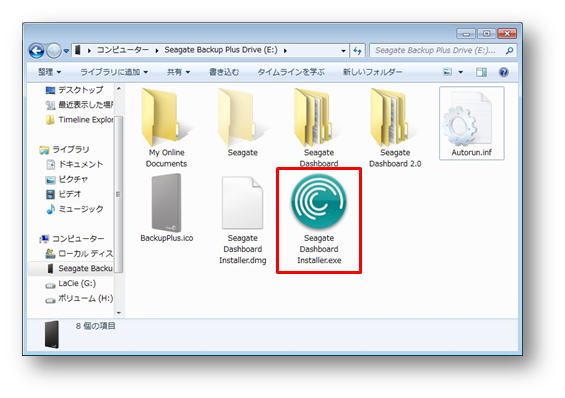Select the BackupPlus.ico file

[166, 208]
